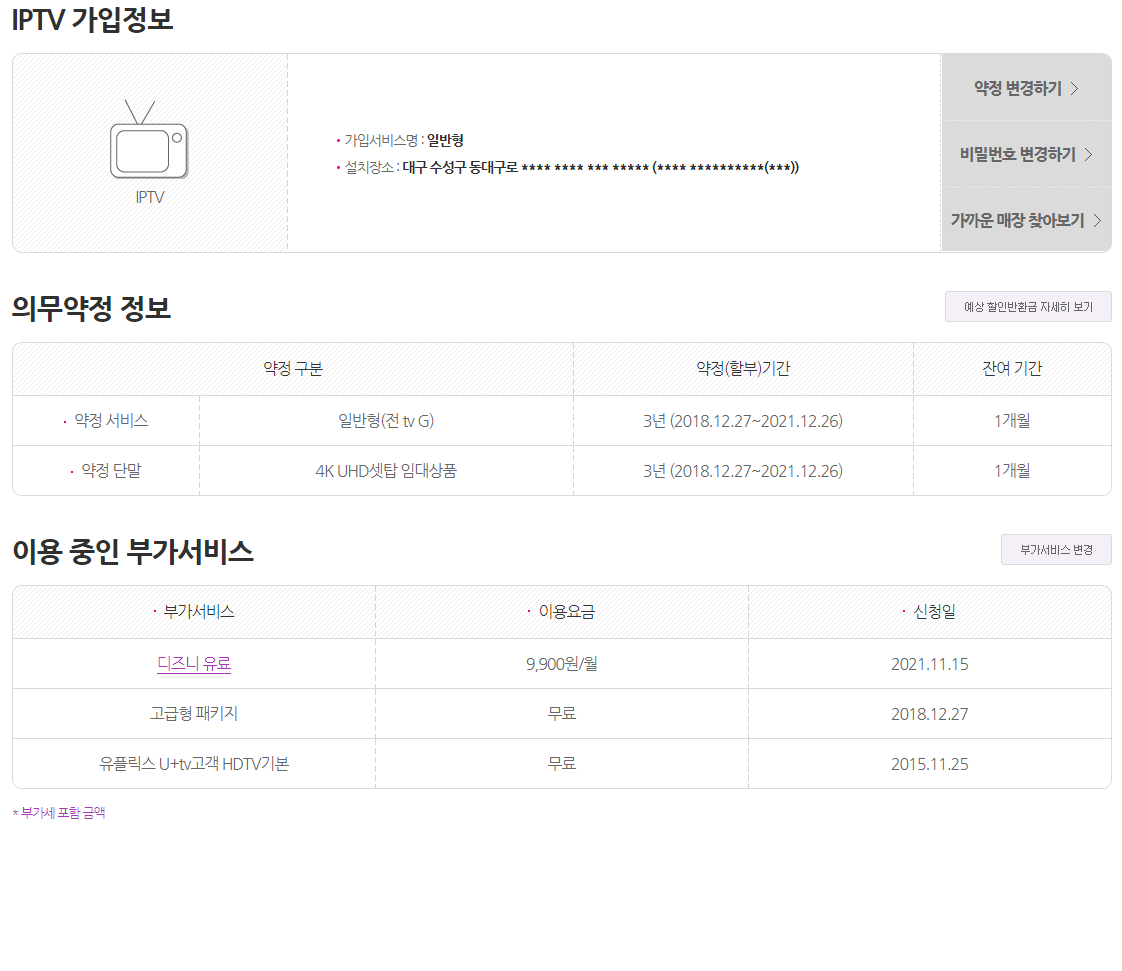Open the 디즈니 유료 service link

click(192, 663)
